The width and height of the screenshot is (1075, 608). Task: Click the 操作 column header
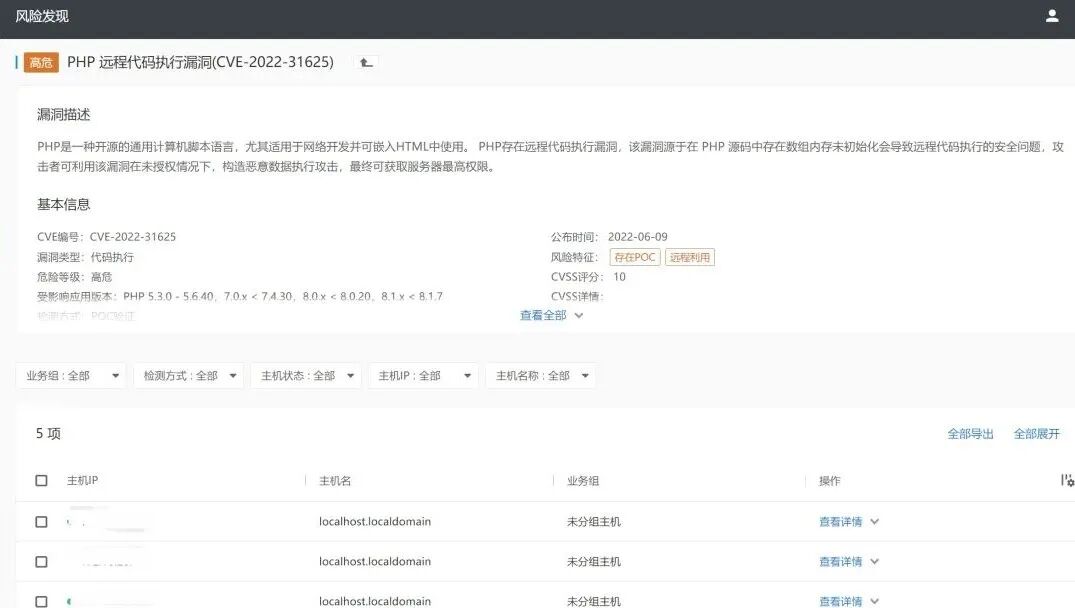pyautogui.click(x=830, y=481)
